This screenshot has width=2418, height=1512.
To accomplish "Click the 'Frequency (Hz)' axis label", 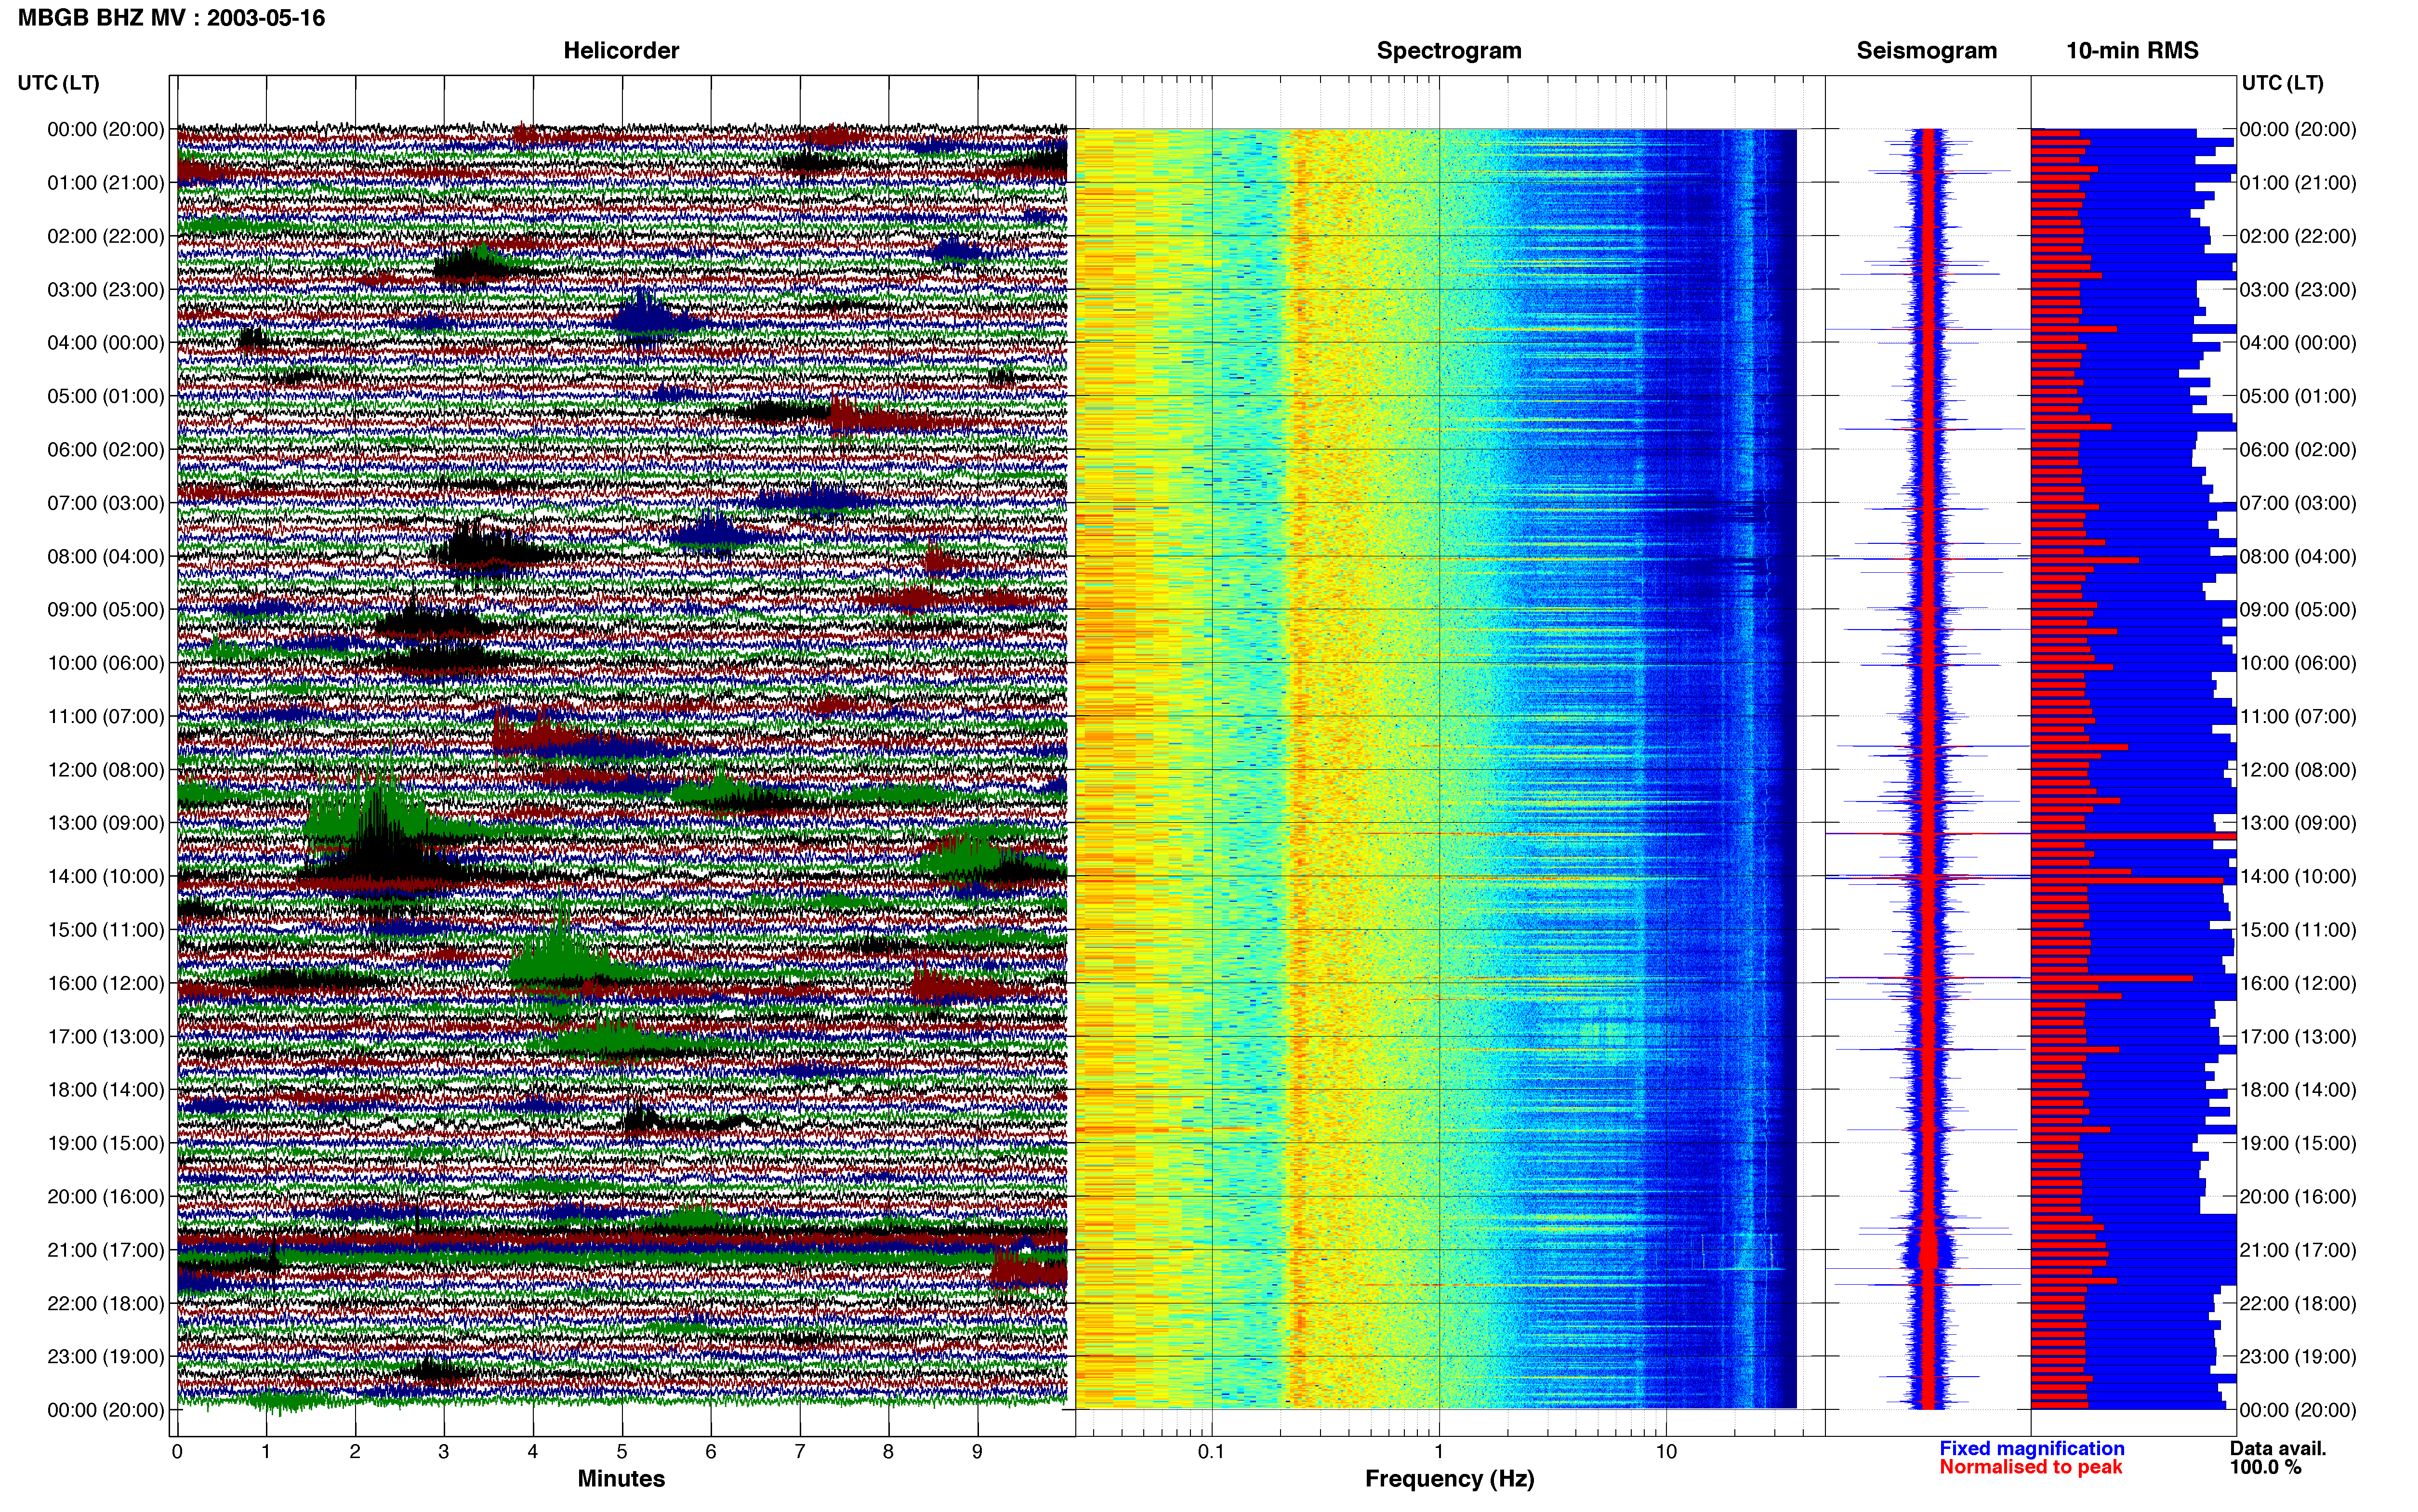I will coord(1449,1478).
